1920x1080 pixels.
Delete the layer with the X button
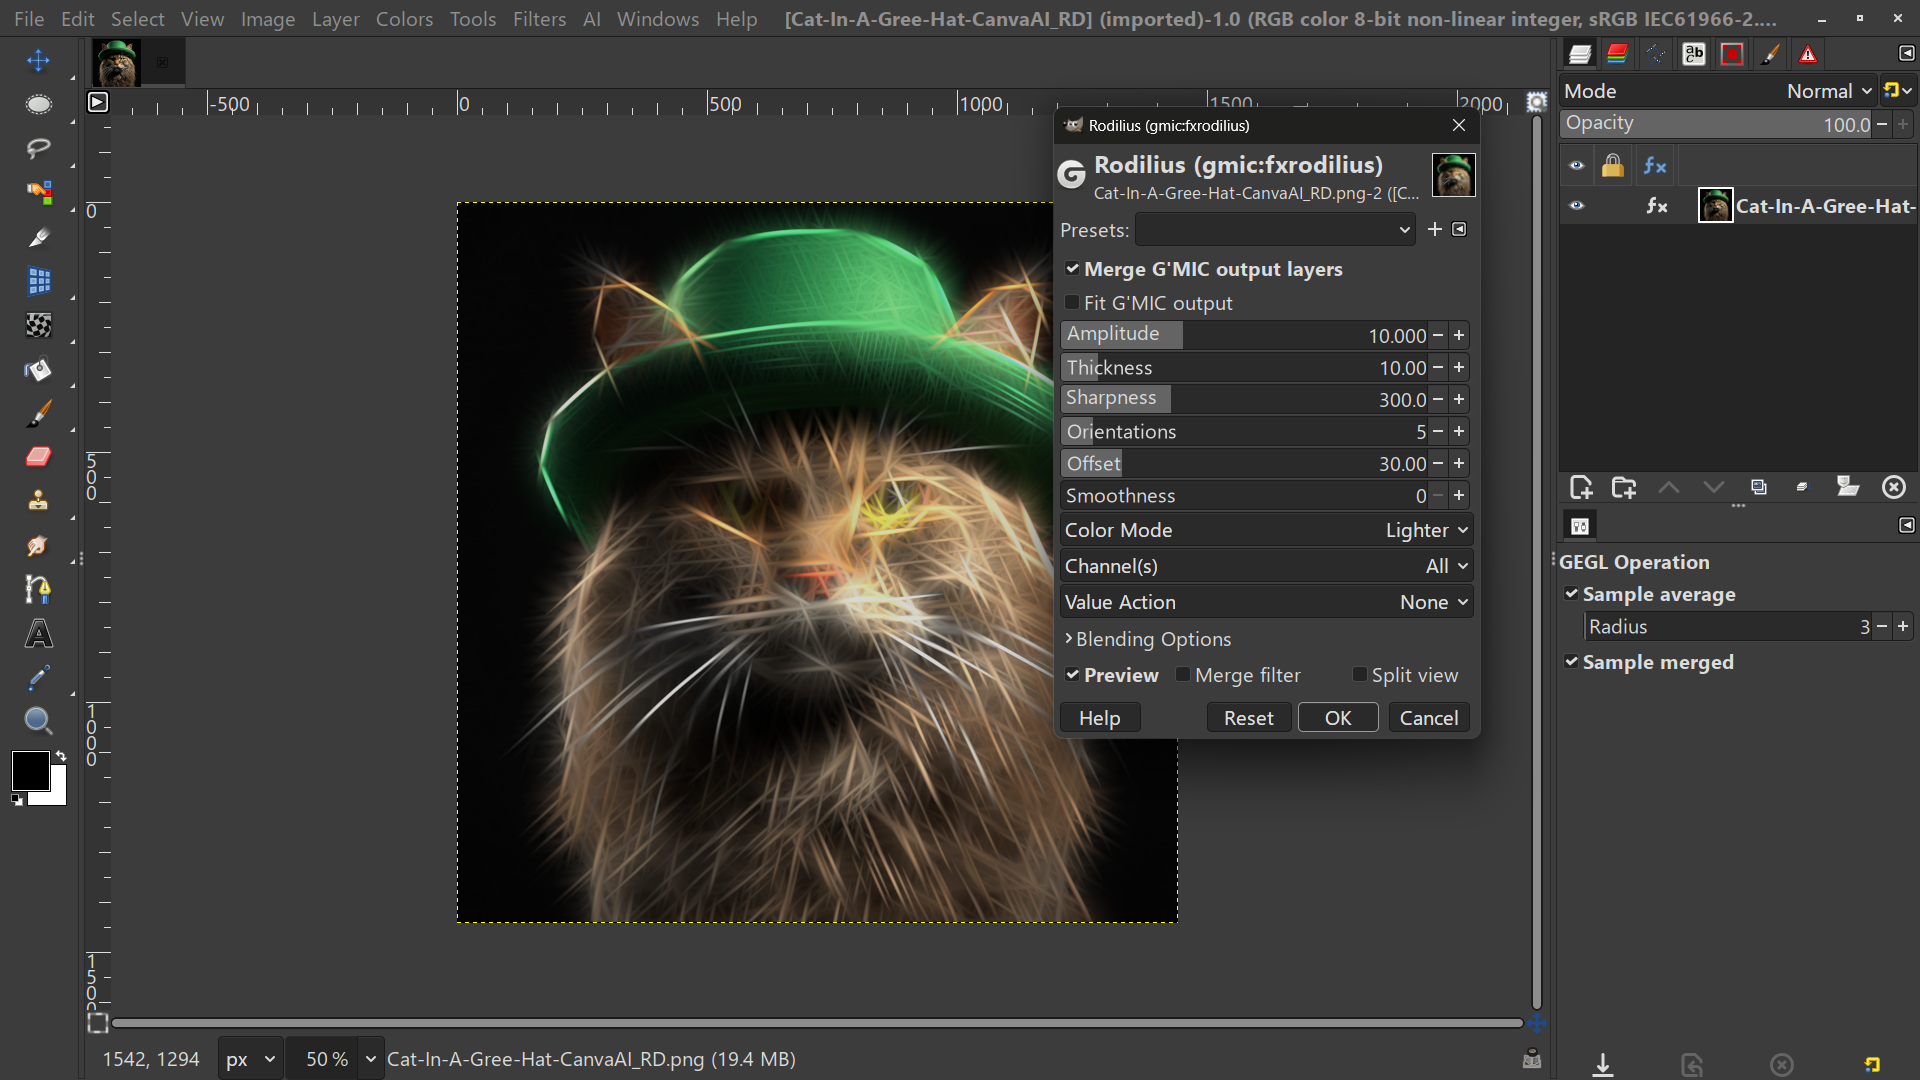pos(1894,487)
